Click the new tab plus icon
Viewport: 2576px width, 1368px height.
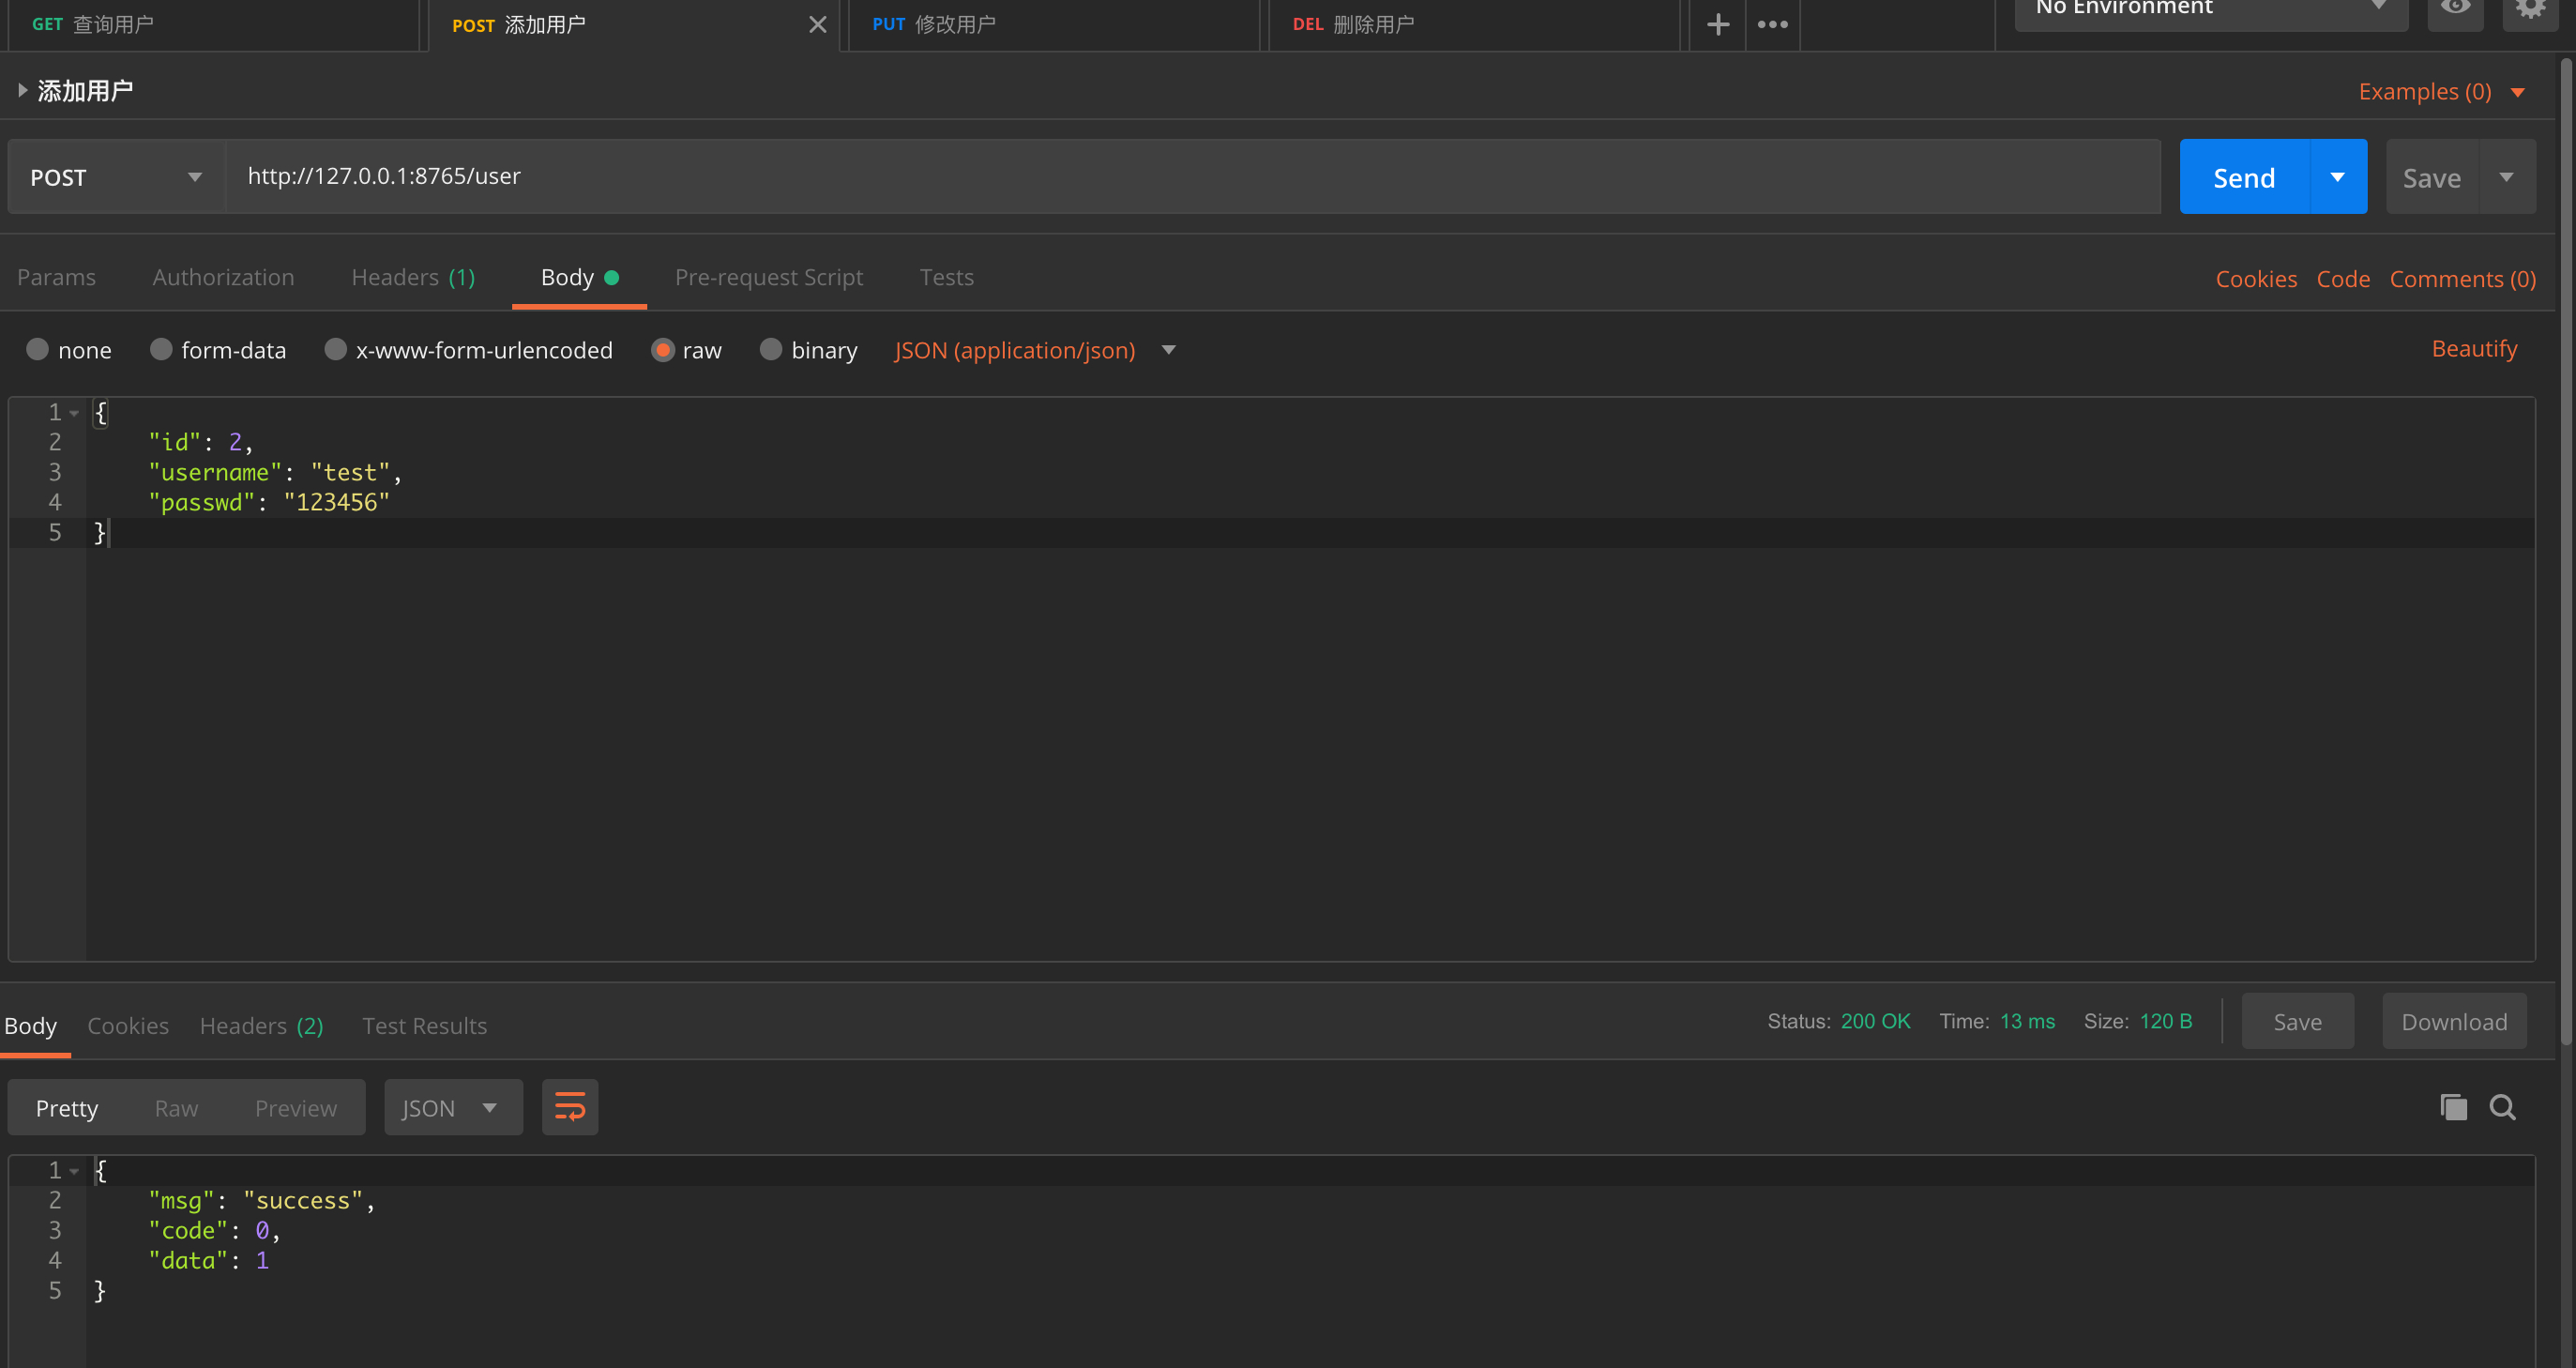[x=1717, y=24]
